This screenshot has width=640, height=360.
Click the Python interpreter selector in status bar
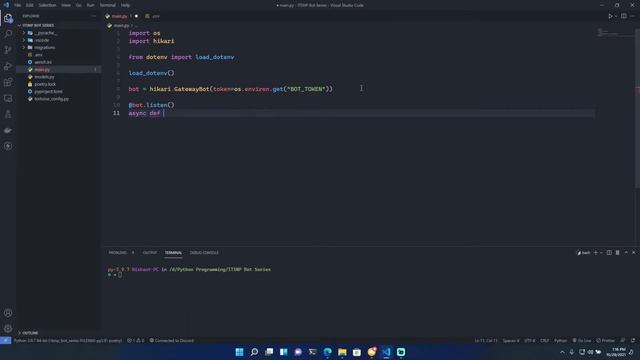point(68,340)
